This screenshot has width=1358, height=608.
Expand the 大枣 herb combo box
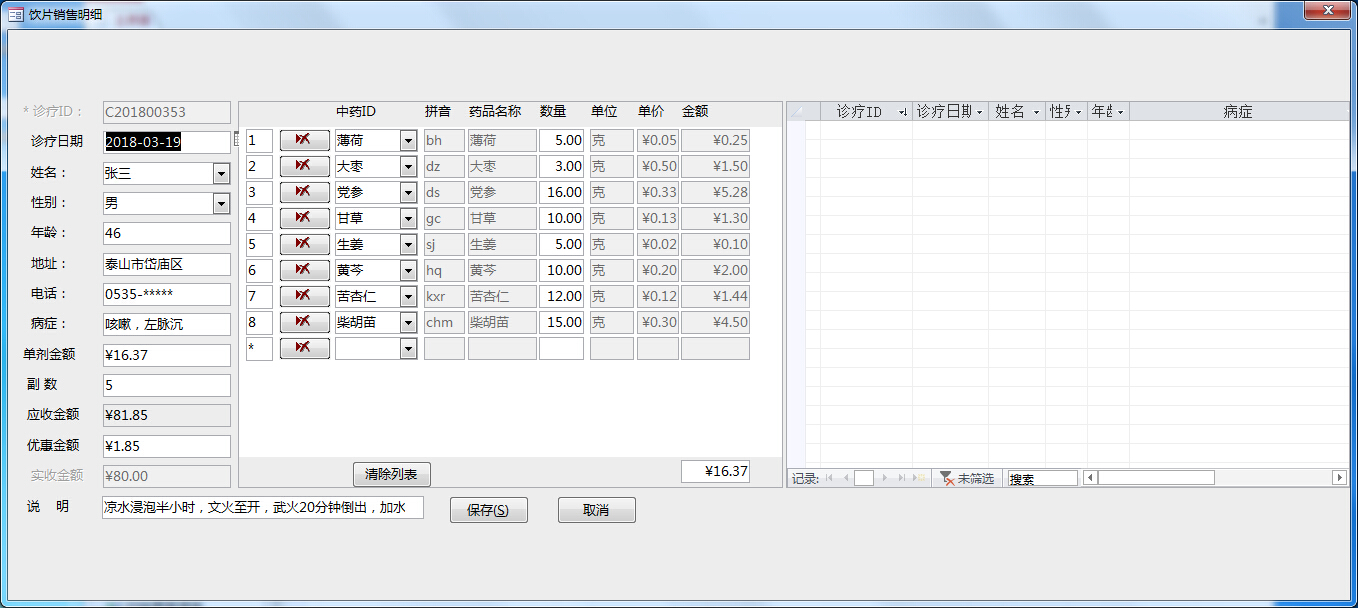[x=408, y=167]
